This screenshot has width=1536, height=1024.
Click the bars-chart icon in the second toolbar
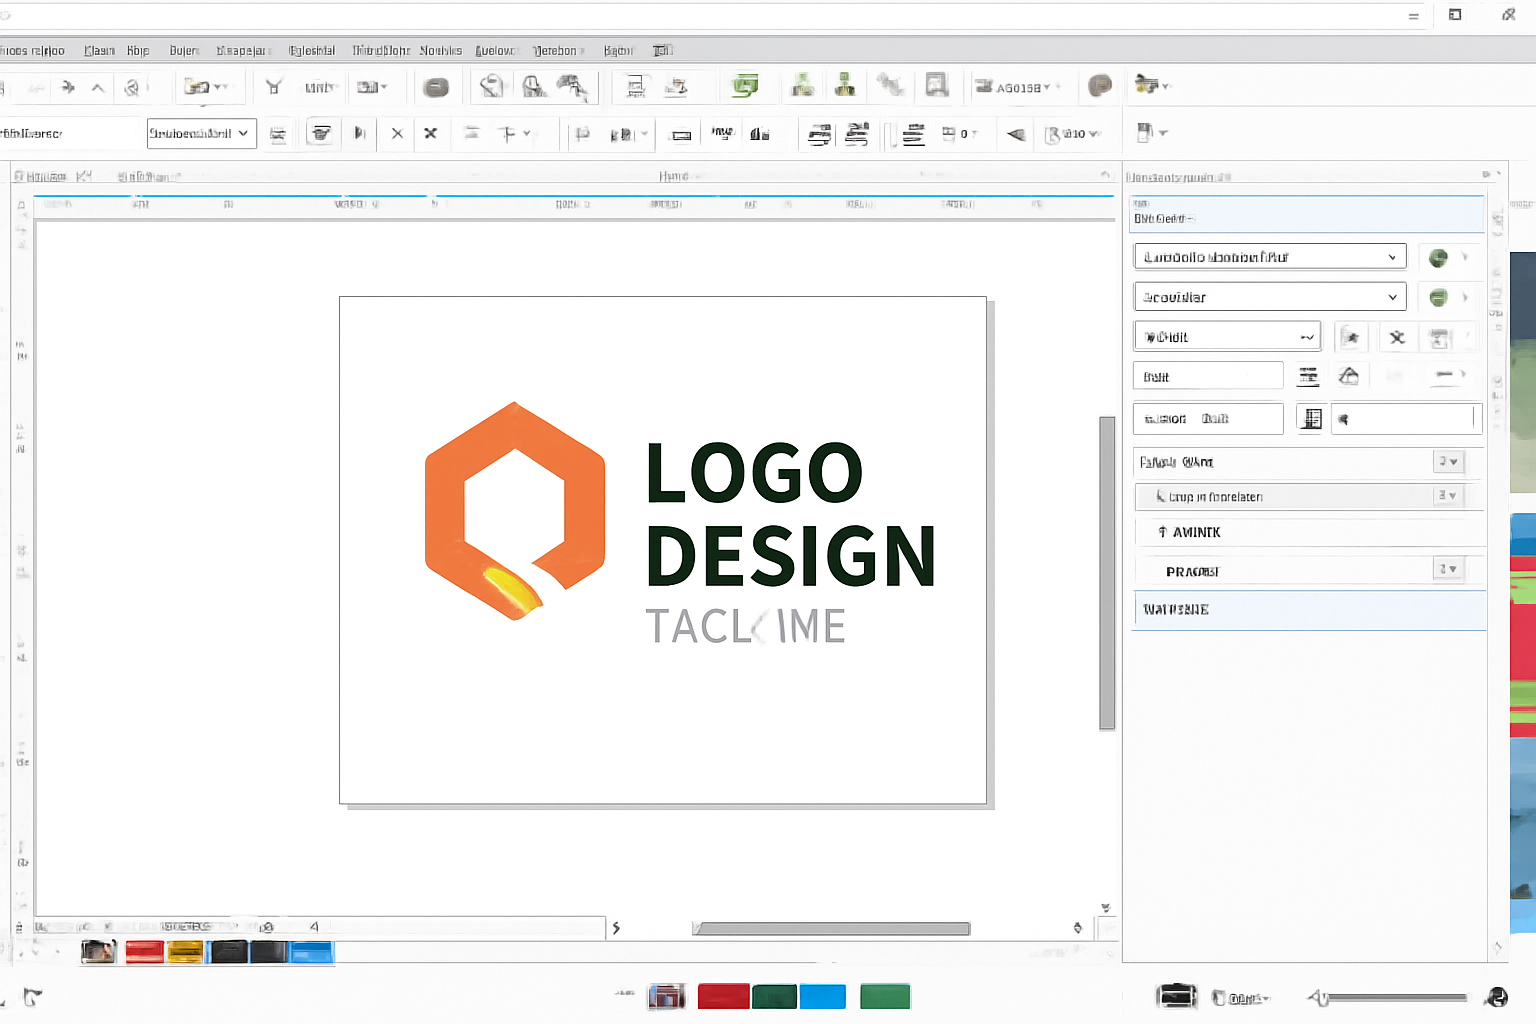coord(760,134)
